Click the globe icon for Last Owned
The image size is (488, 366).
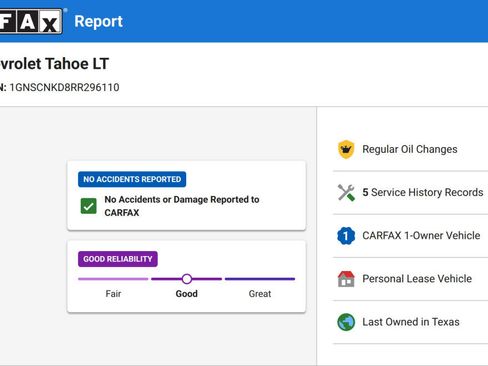346,322
